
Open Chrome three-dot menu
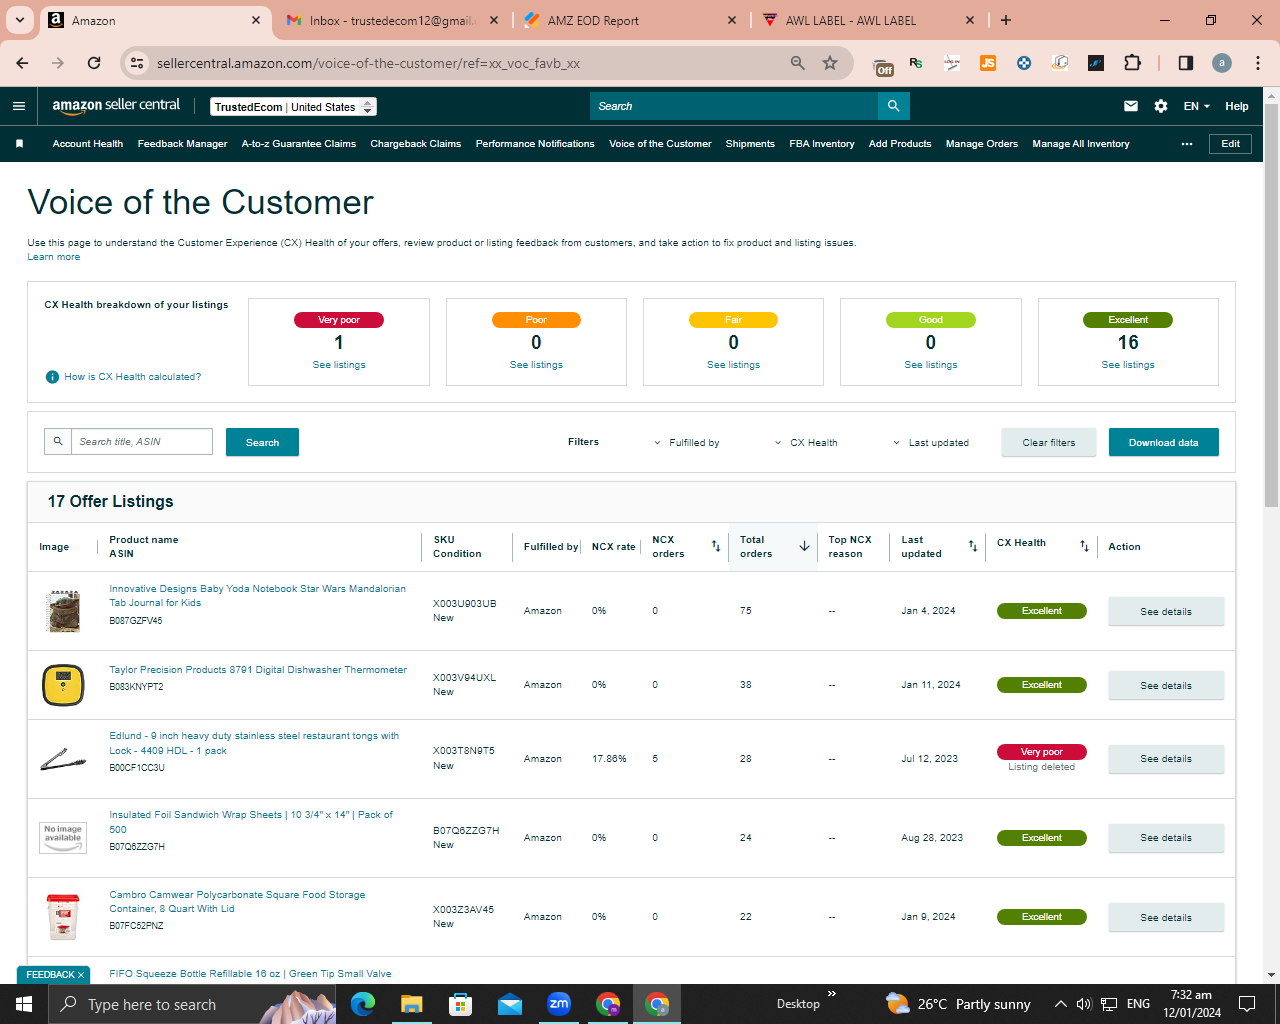(1258, 63)
